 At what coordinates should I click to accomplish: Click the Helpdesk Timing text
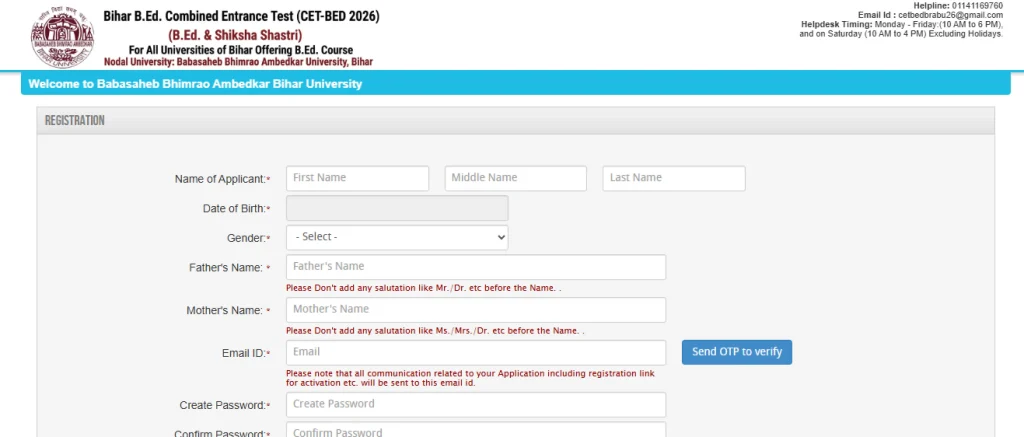point(901,29)
